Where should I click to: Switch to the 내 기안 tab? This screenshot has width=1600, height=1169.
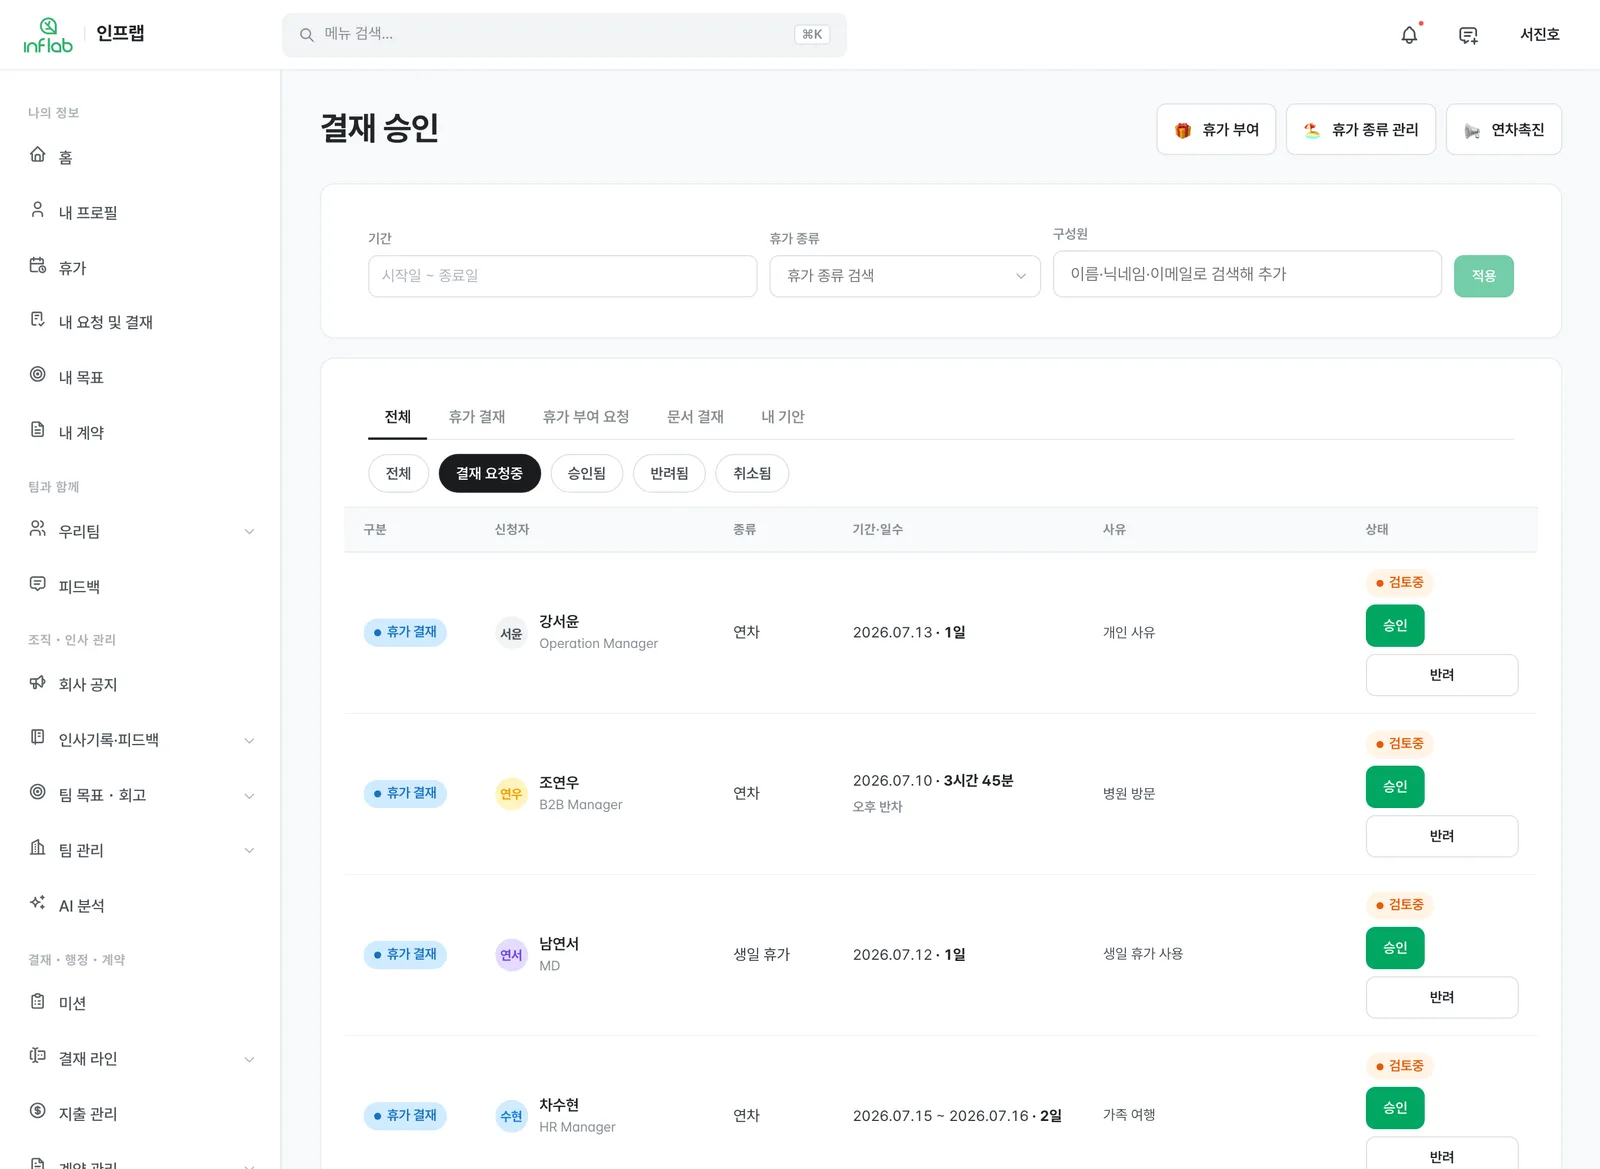pyautogui.click(x=783, y=417)
